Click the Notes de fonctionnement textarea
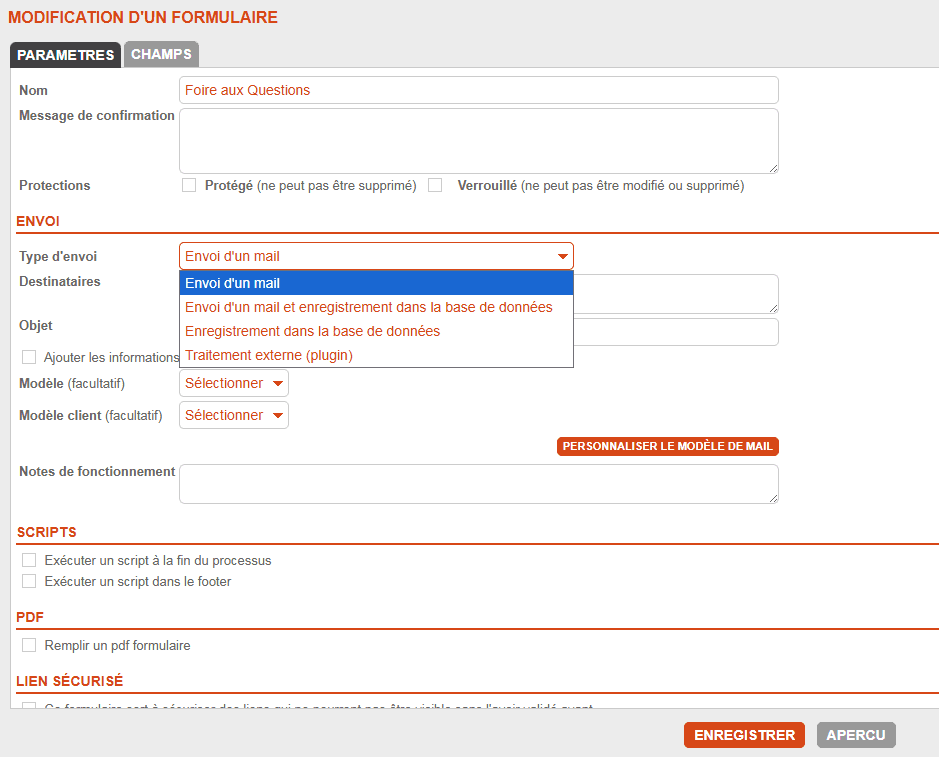The image size is (939, 757). (478, 484)
